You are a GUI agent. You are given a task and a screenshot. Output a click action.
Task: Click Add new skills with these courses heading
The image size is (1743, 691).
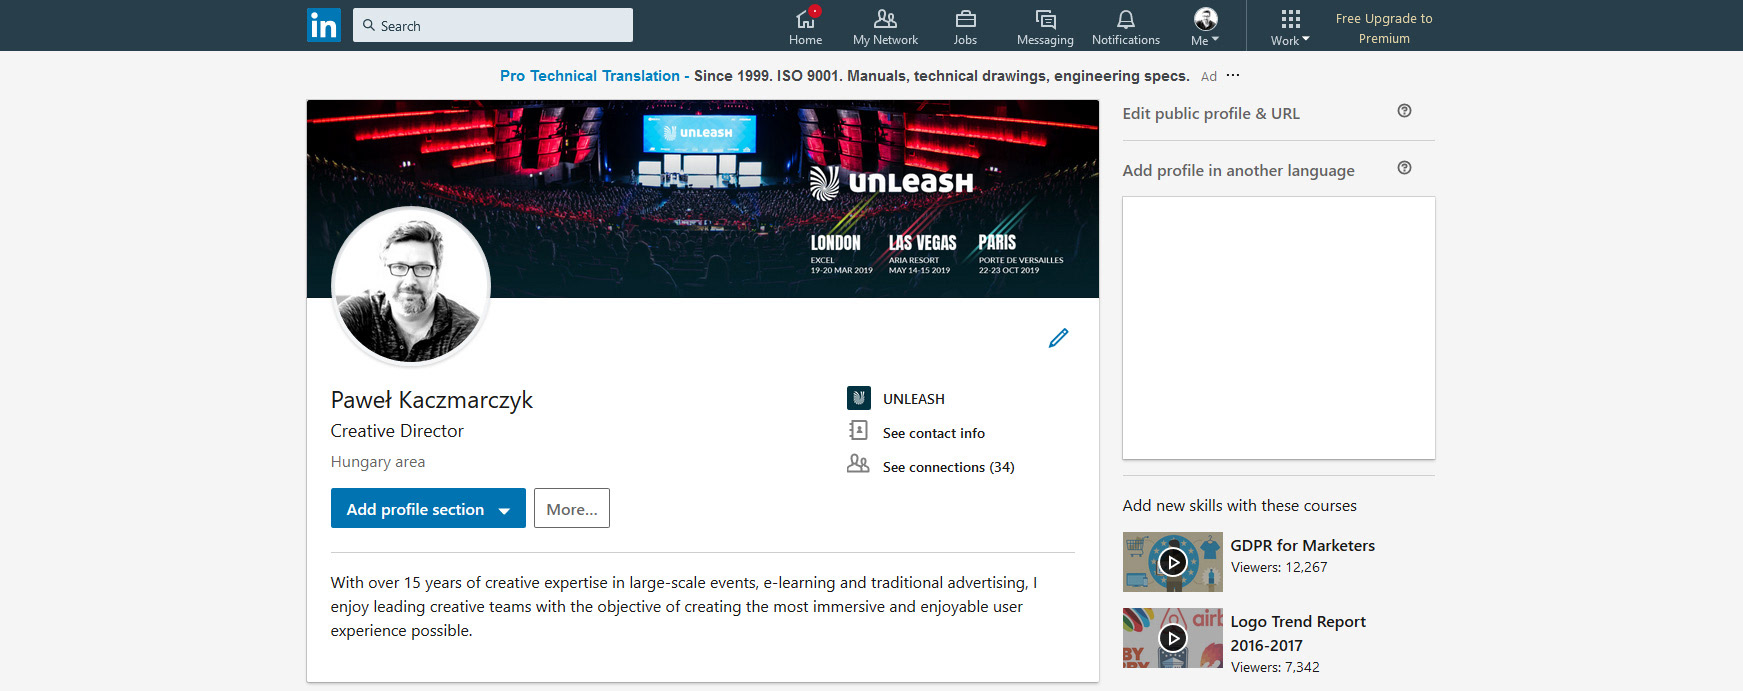(x=1239, y=506)
